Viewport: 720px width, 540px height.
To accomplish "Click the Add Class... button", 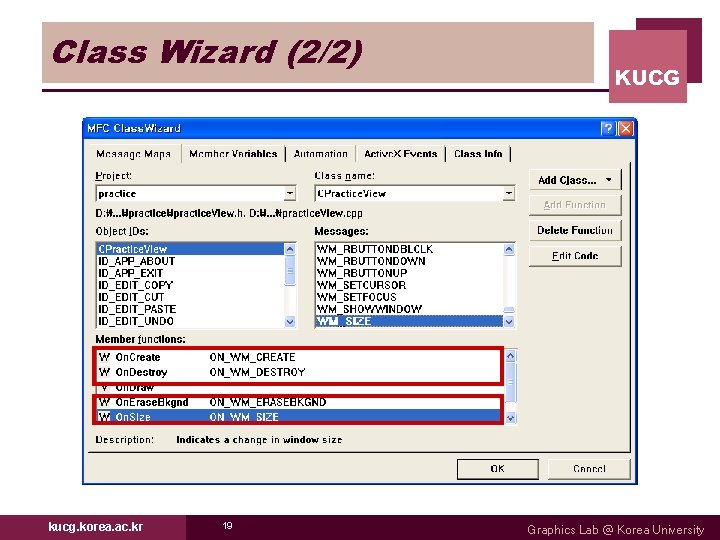I will click(x=575, y=180).
